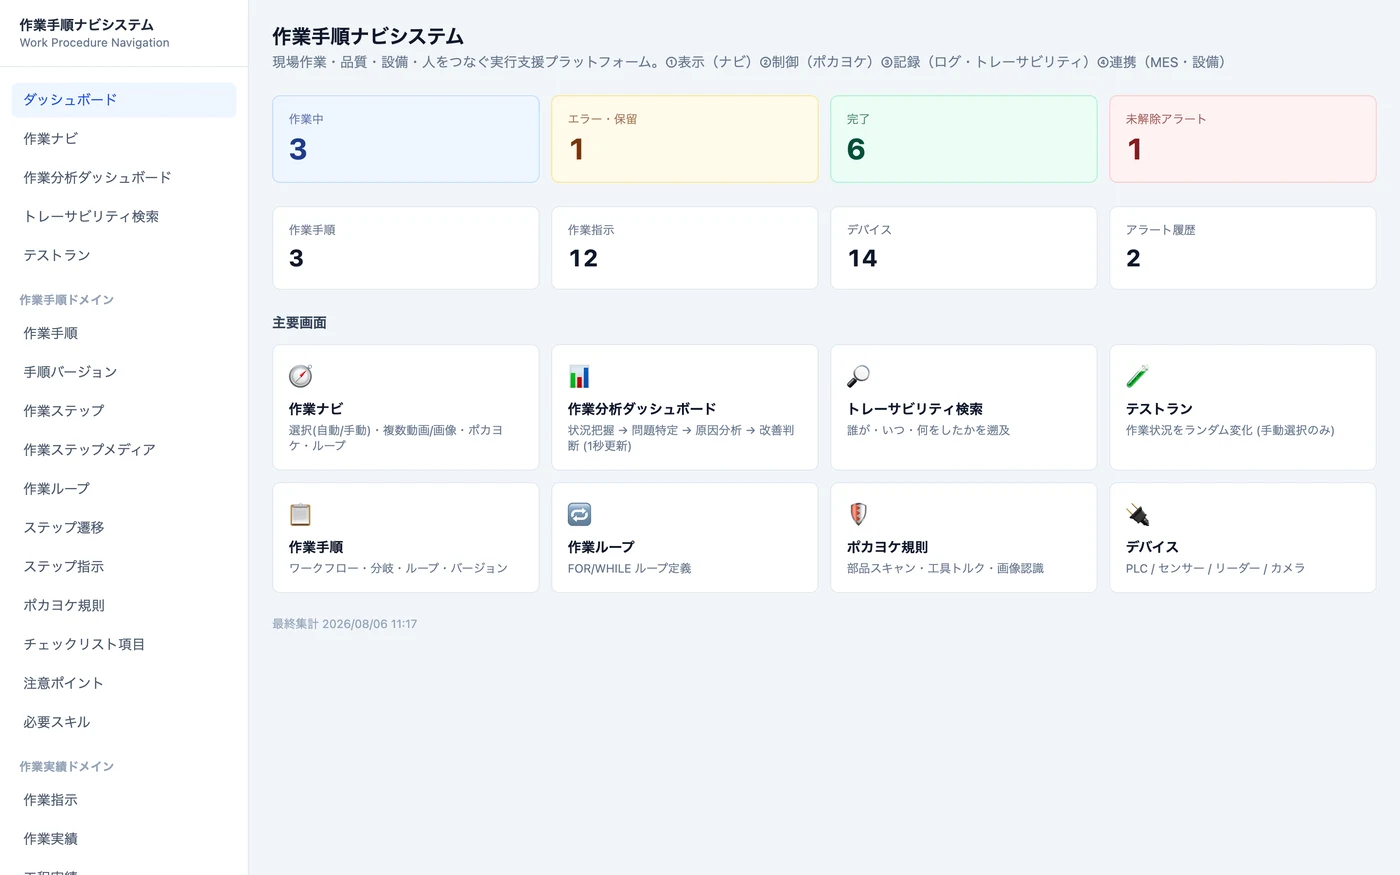Viewport: 1400px width, 875px height.
Task: Click the shield icon for ポカヨケ規則
Action: 858,515
